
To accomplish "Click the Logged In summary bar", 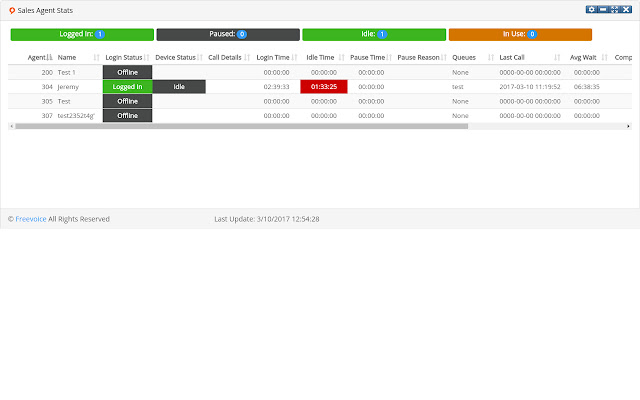I will 82,34.
